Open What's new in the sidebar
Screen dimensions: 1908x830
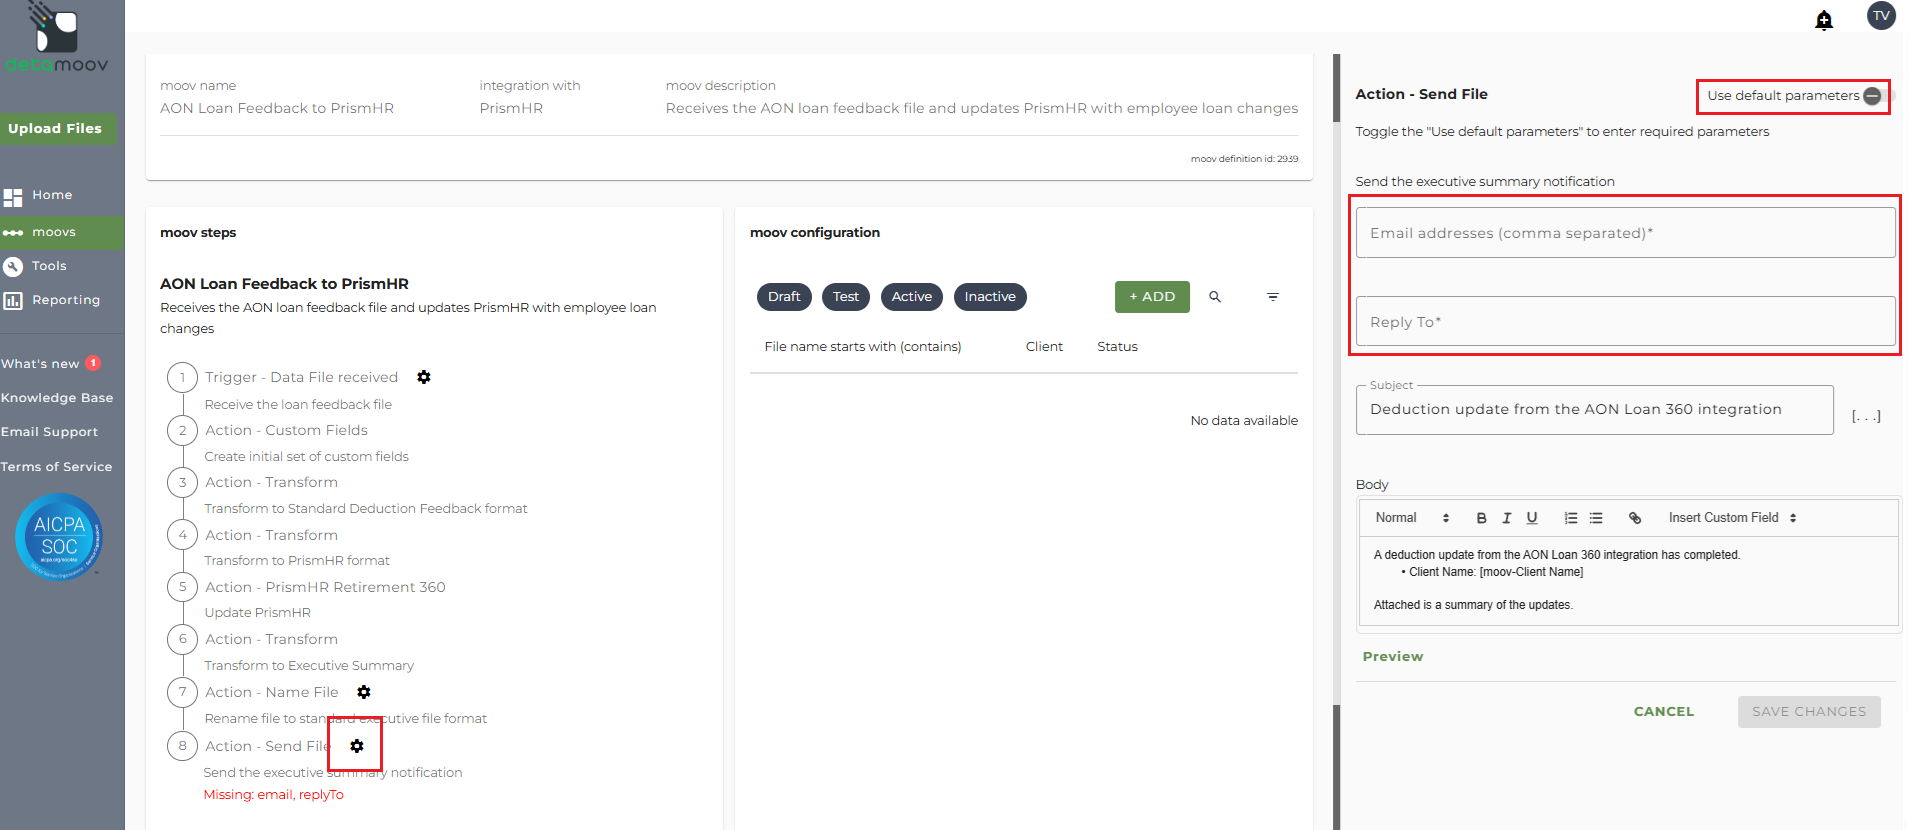(x=40, y=364)
